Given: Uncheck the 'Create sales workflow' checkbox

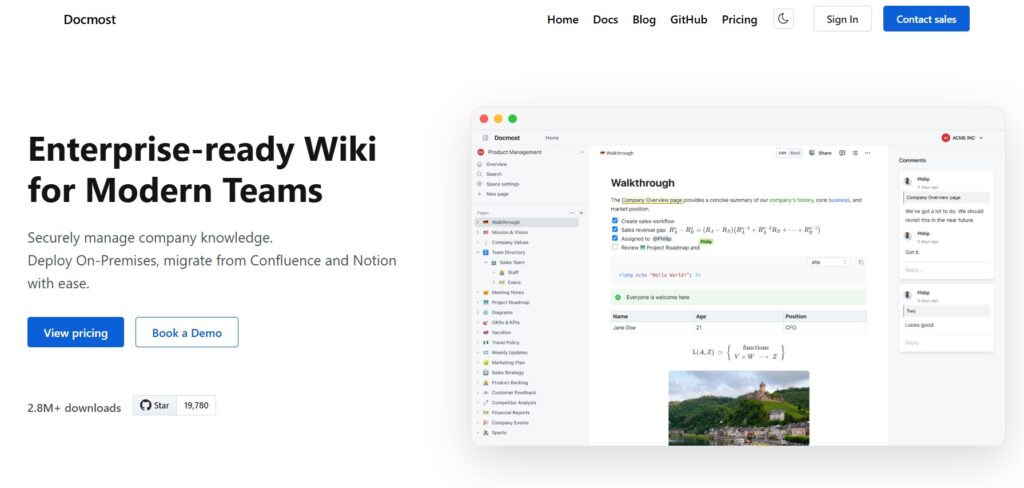Looking at the screenshot, I should click(x=615, y=220).
